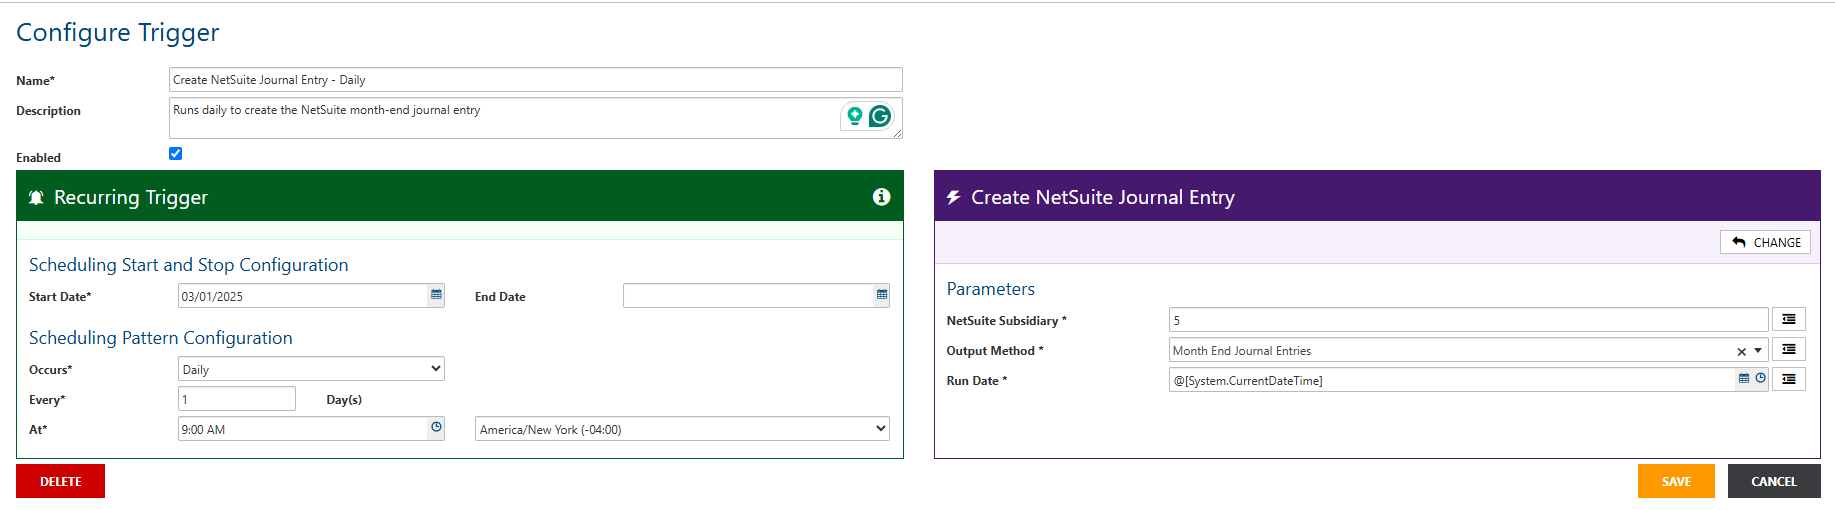This screenshot has width=1835, height=510.
Task: Clear the Output Method selection
Action: pyautogui.click(x=1741, y=351)
